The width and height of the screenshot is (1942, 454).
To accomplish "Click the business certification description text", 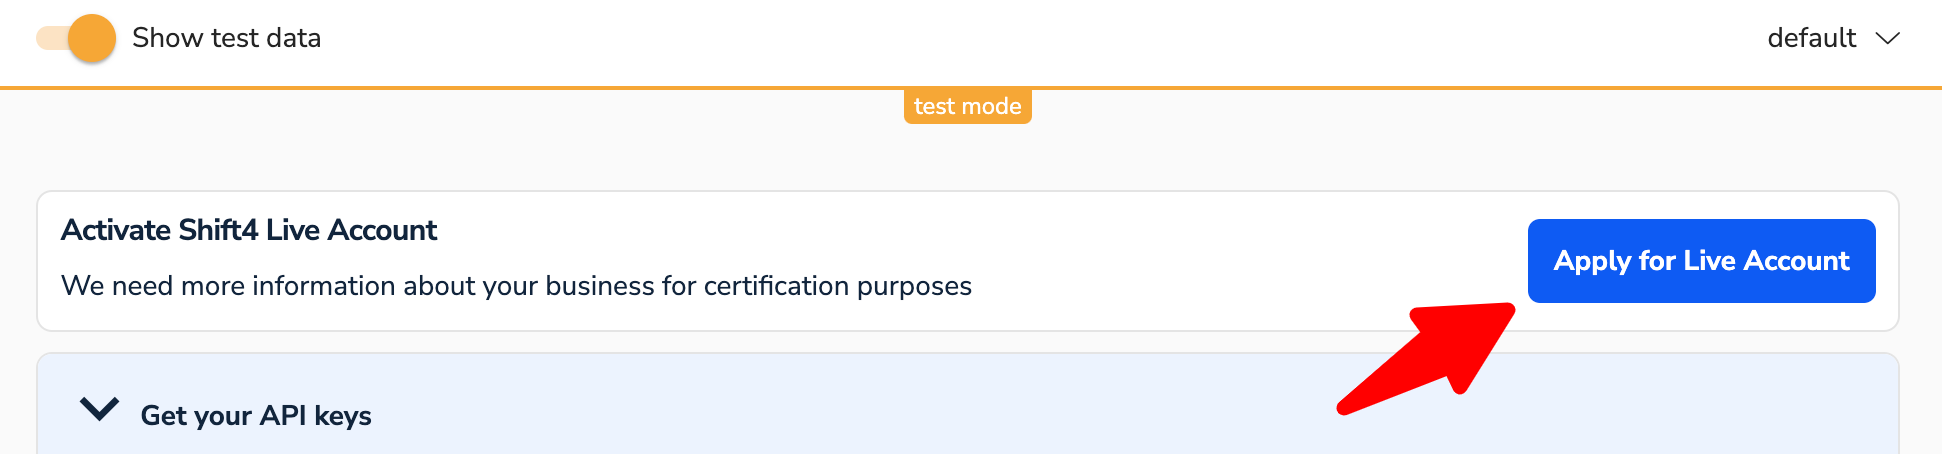I will (x=516, y=286).
